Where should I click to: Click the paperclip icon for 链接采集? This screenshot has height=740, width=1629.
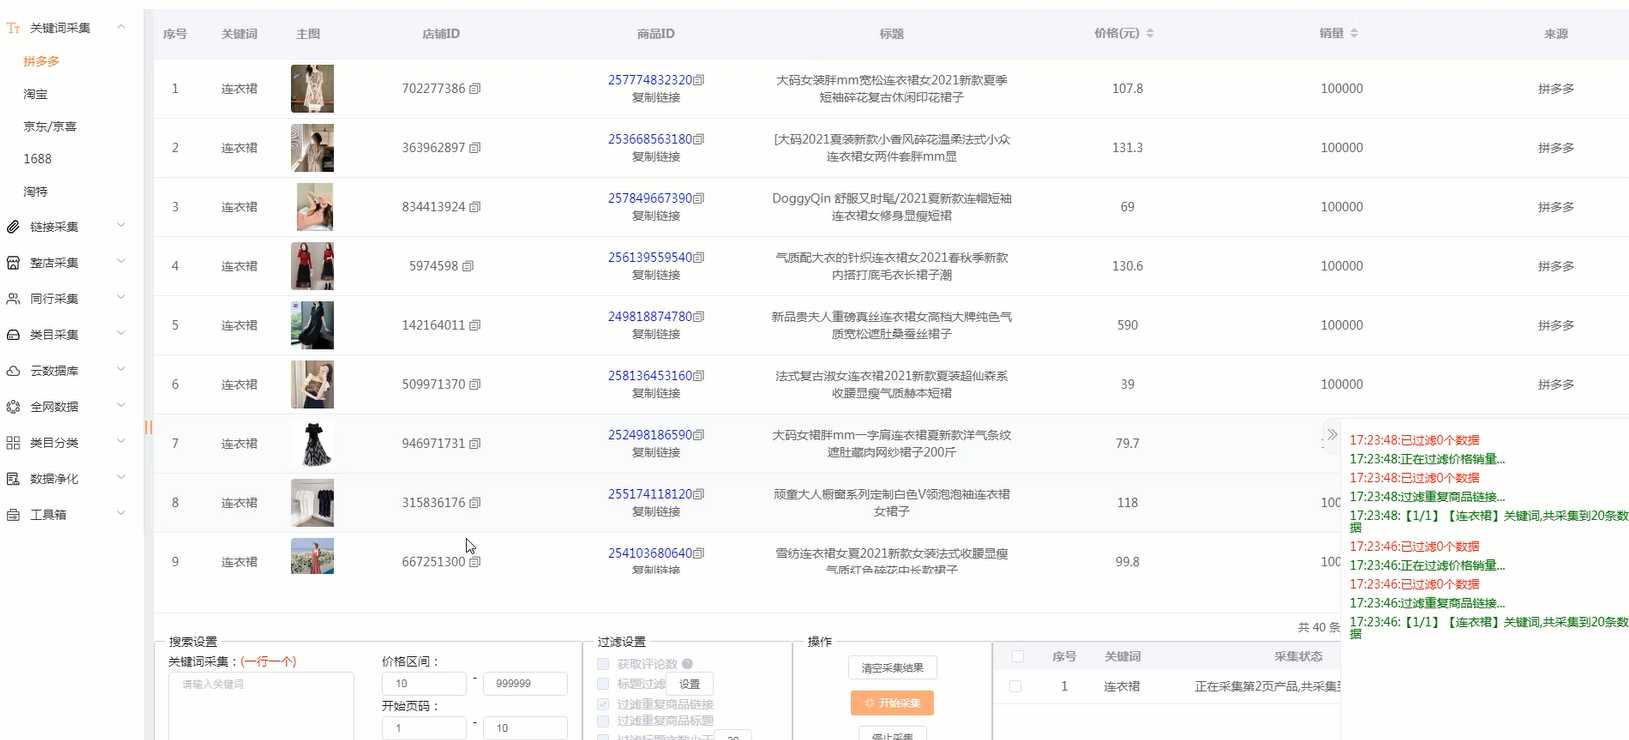point(13,227)
